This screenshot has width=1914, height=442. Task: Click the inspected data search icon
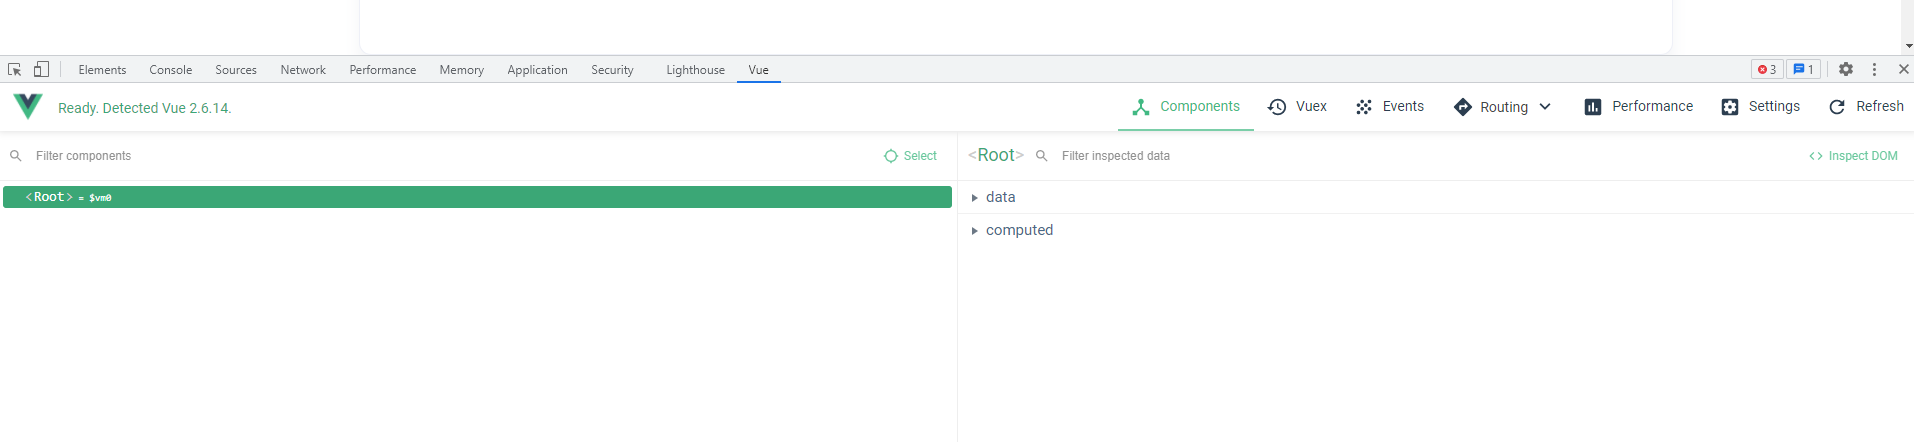pos(1041,156)
